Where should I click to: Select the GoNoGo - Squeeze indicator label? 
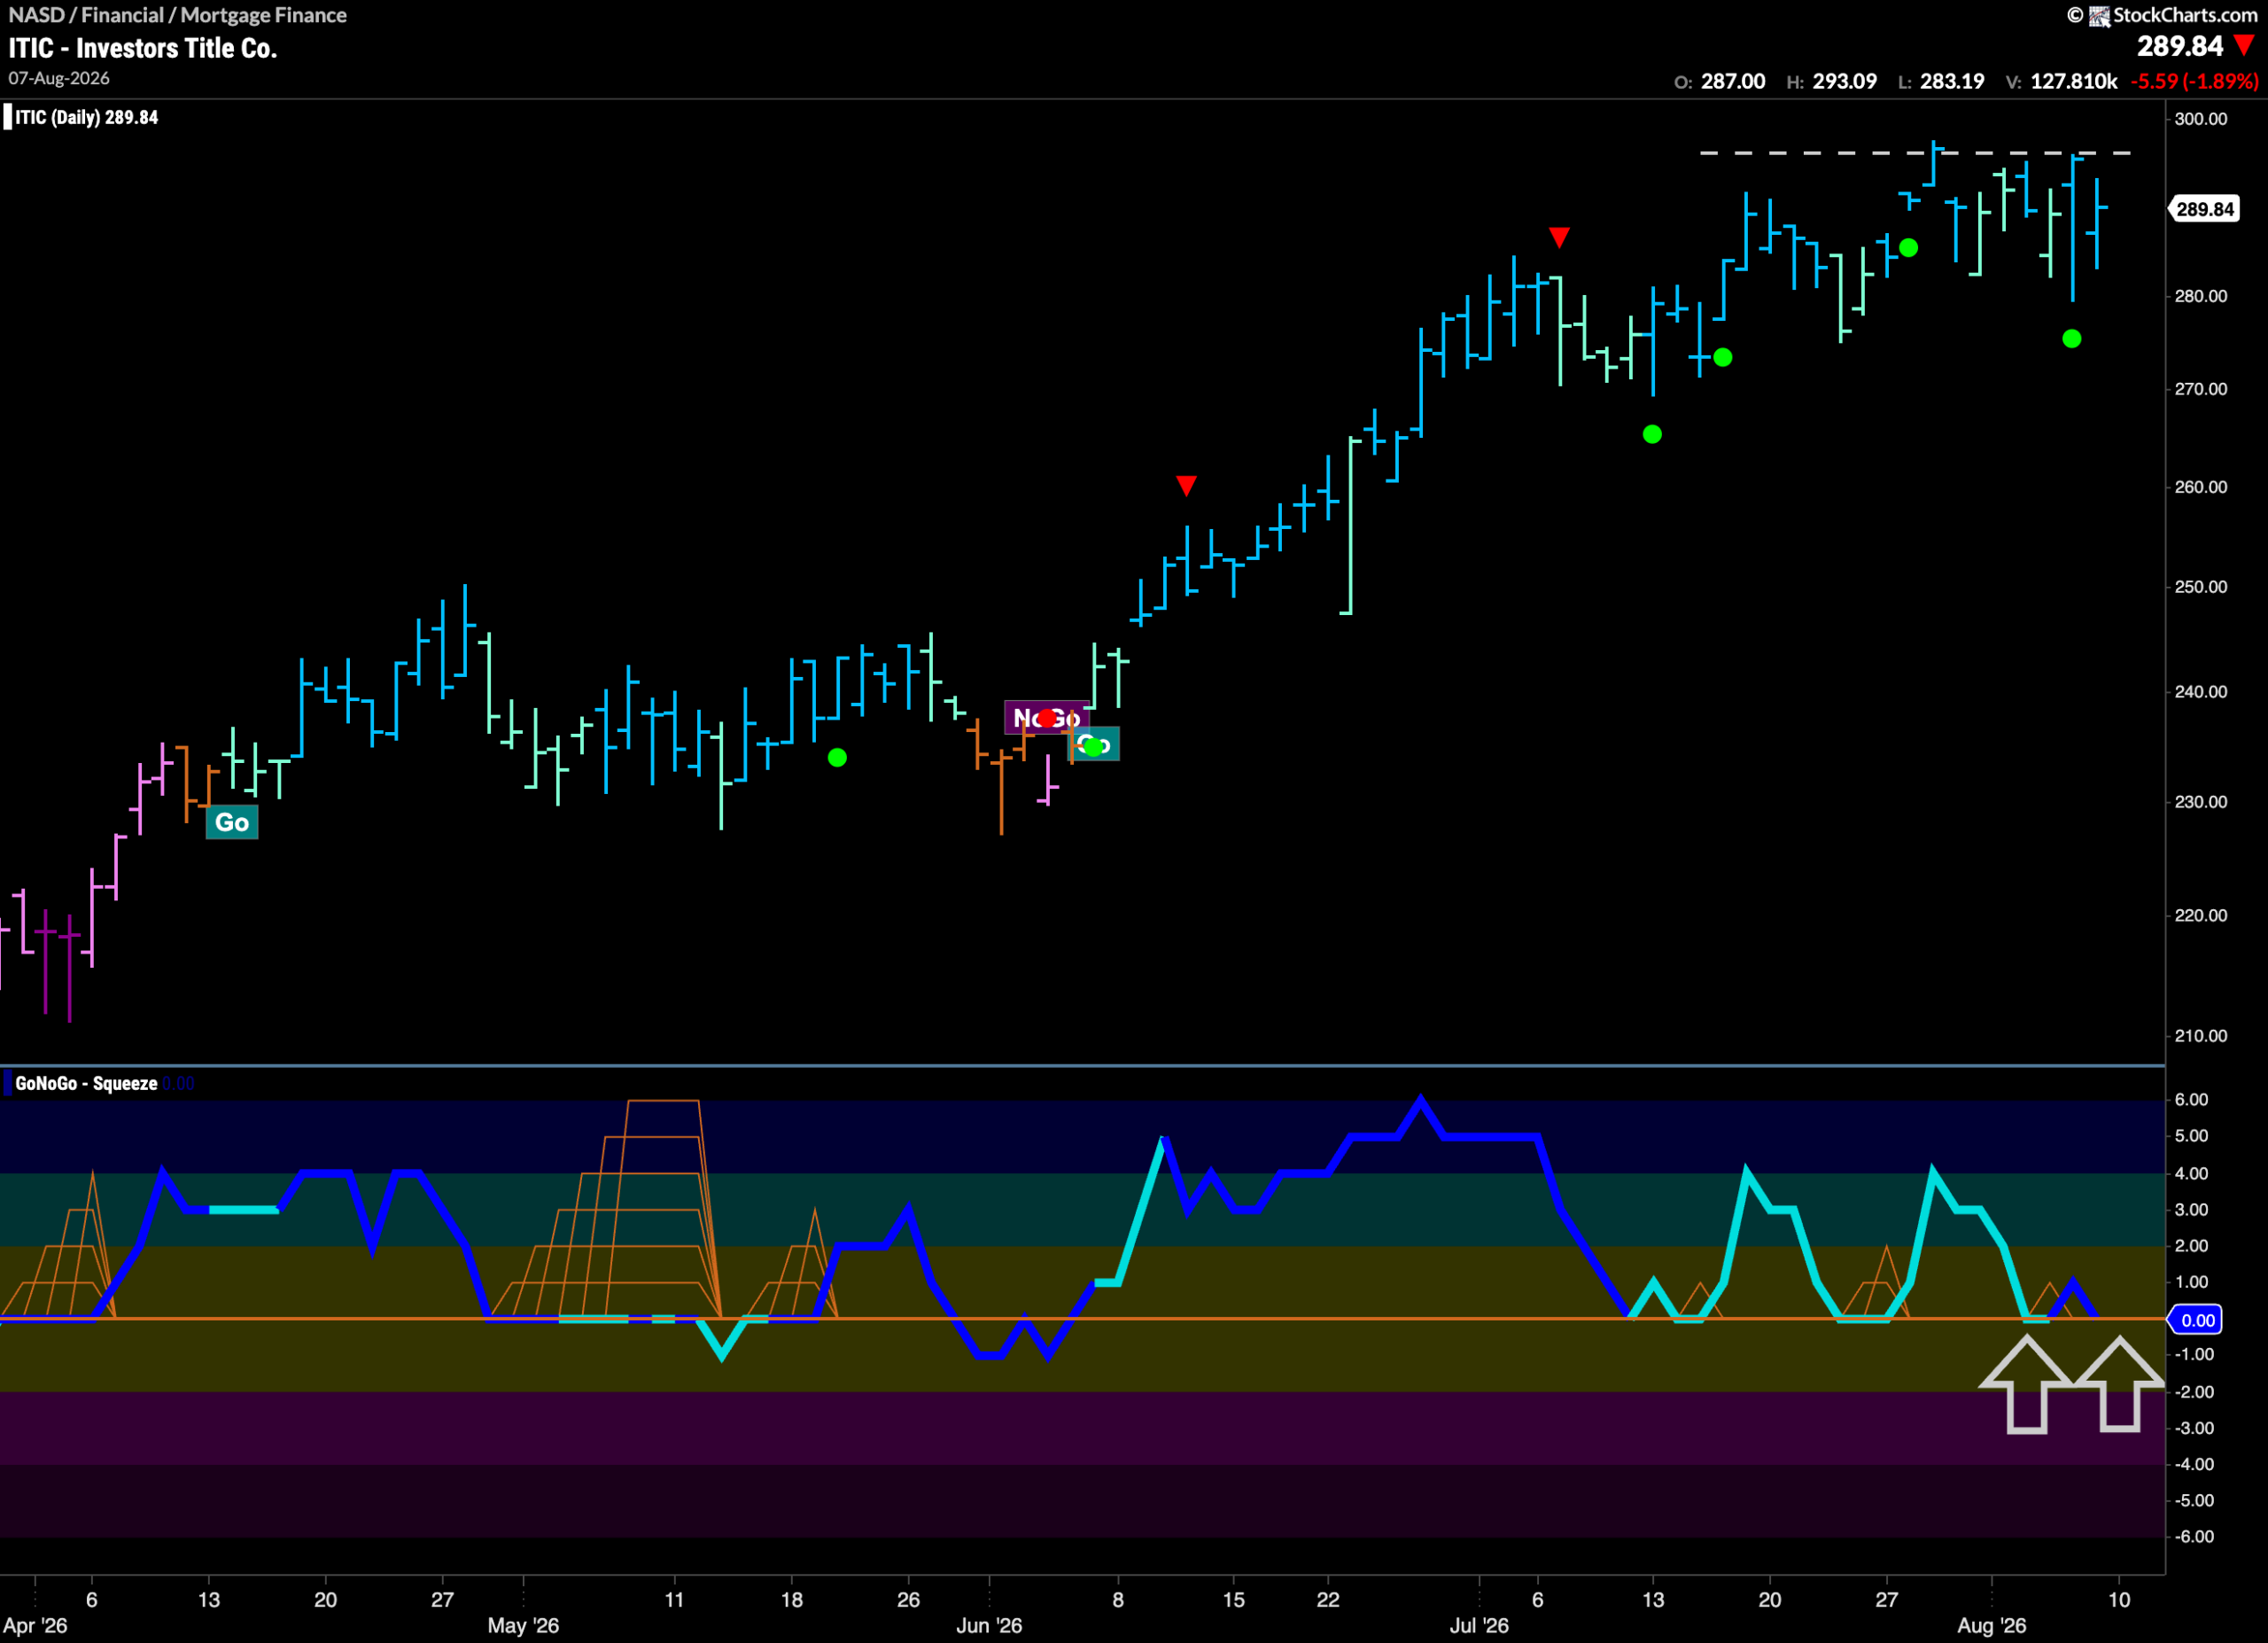pos(86,1083)
